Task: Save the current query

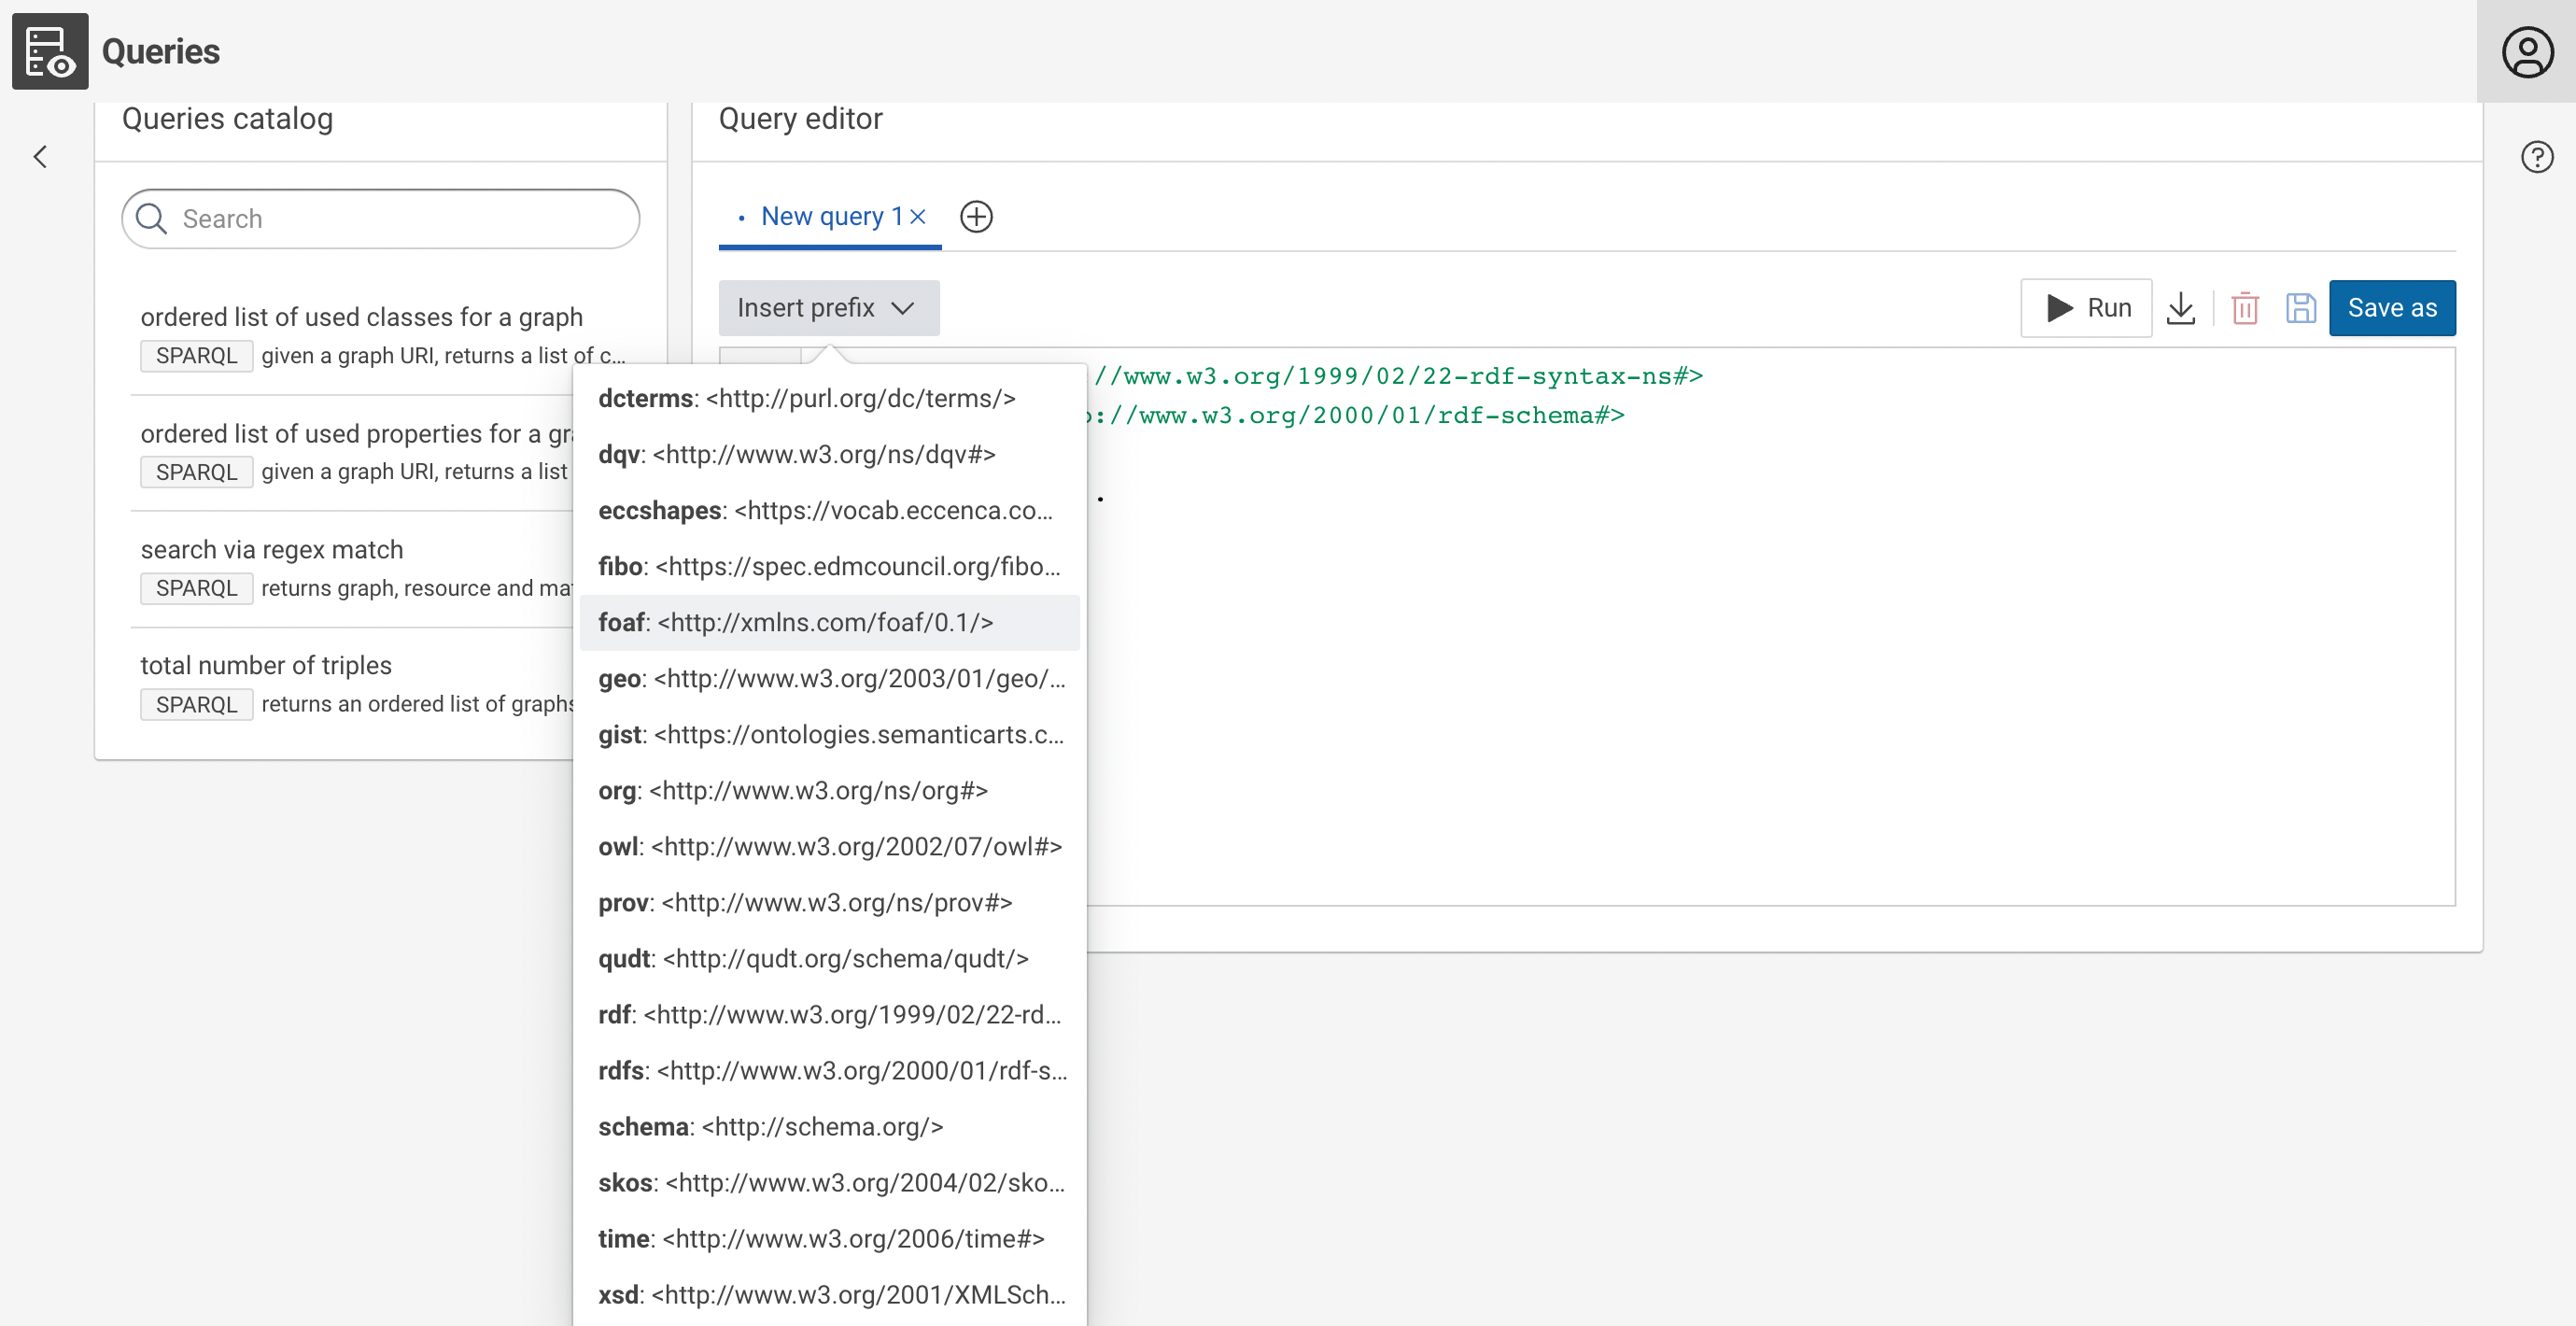Action: coord(2301,308)
